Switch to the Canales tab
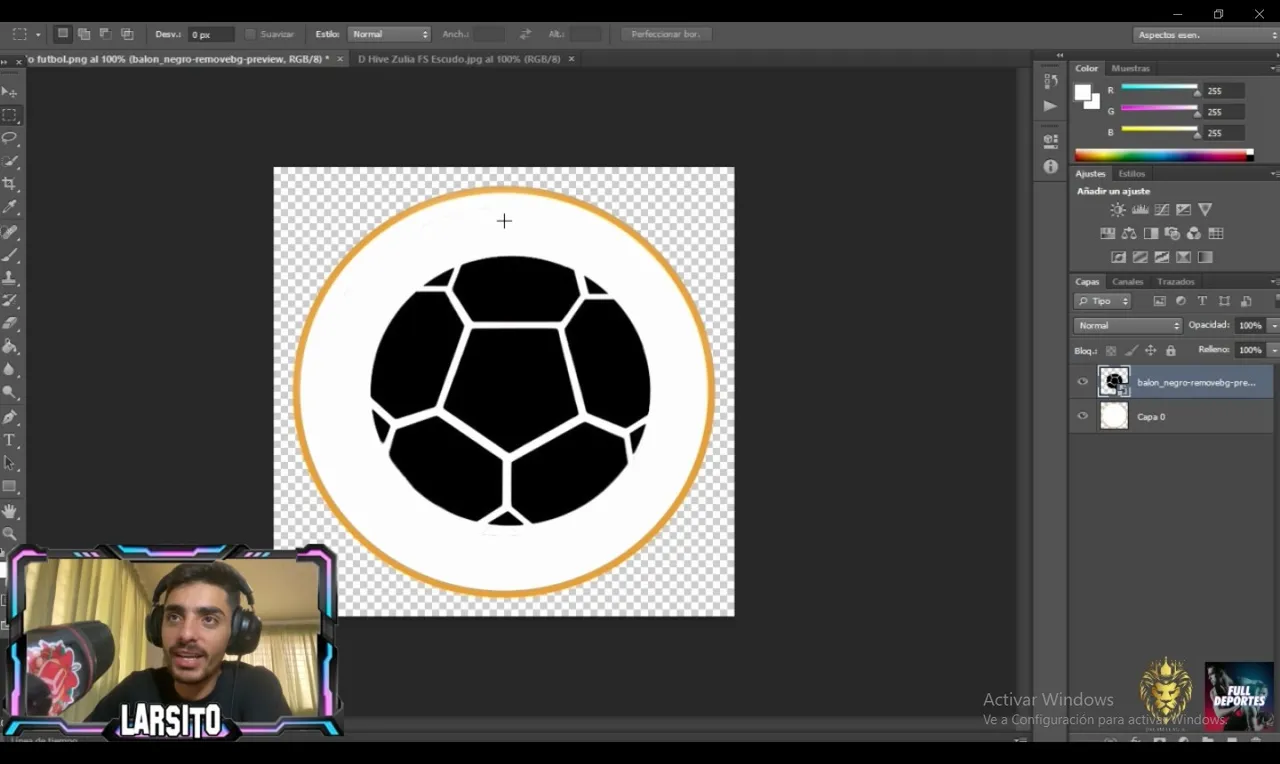This screenshot has width=1280, height=764. click(1127, 282)
